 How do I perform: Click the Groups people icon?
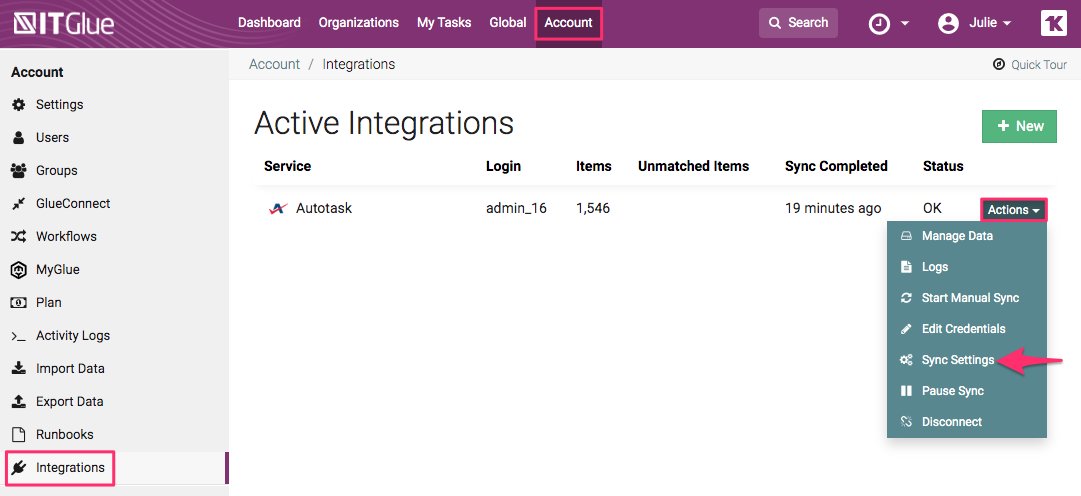(x=19, y=170)
